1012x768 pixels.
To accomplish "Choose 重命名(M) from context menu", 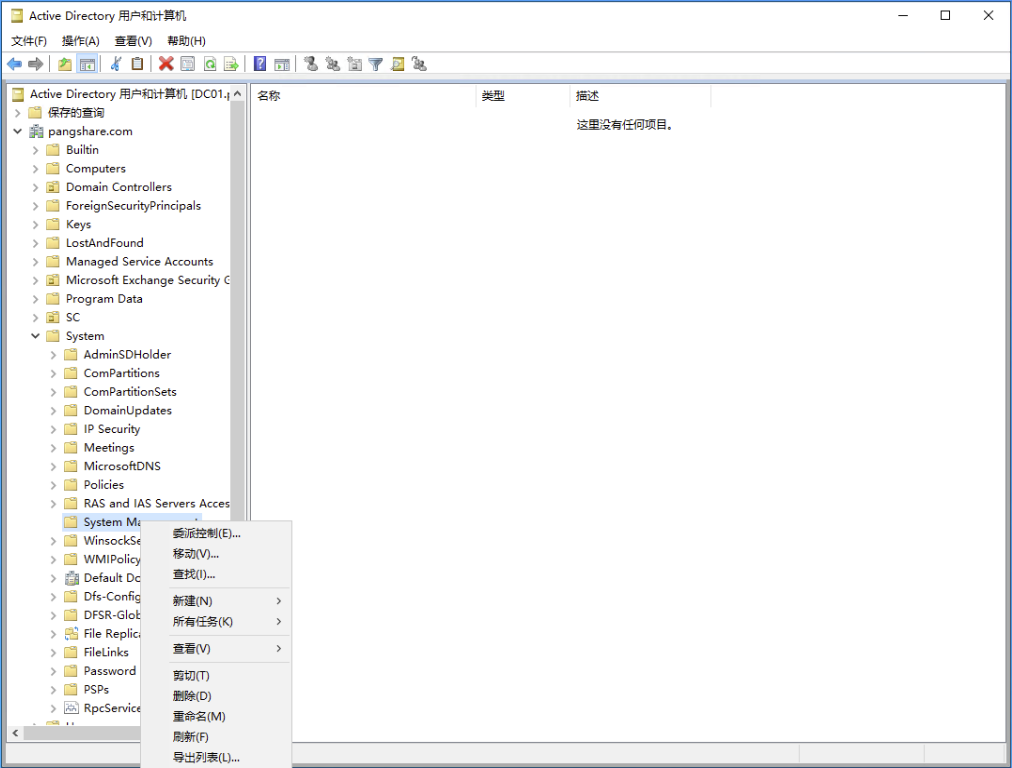I will (x=216, y=716).
